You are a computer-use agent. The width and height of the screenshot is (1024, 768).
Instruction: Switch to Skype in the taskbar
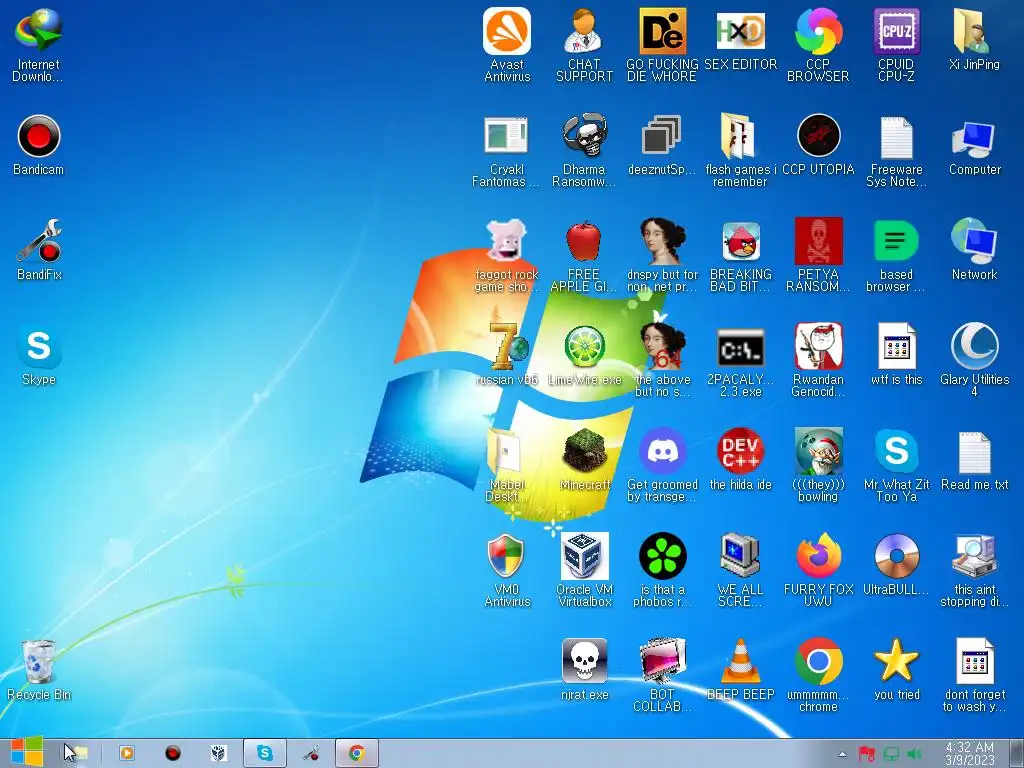tap(264, 753)
